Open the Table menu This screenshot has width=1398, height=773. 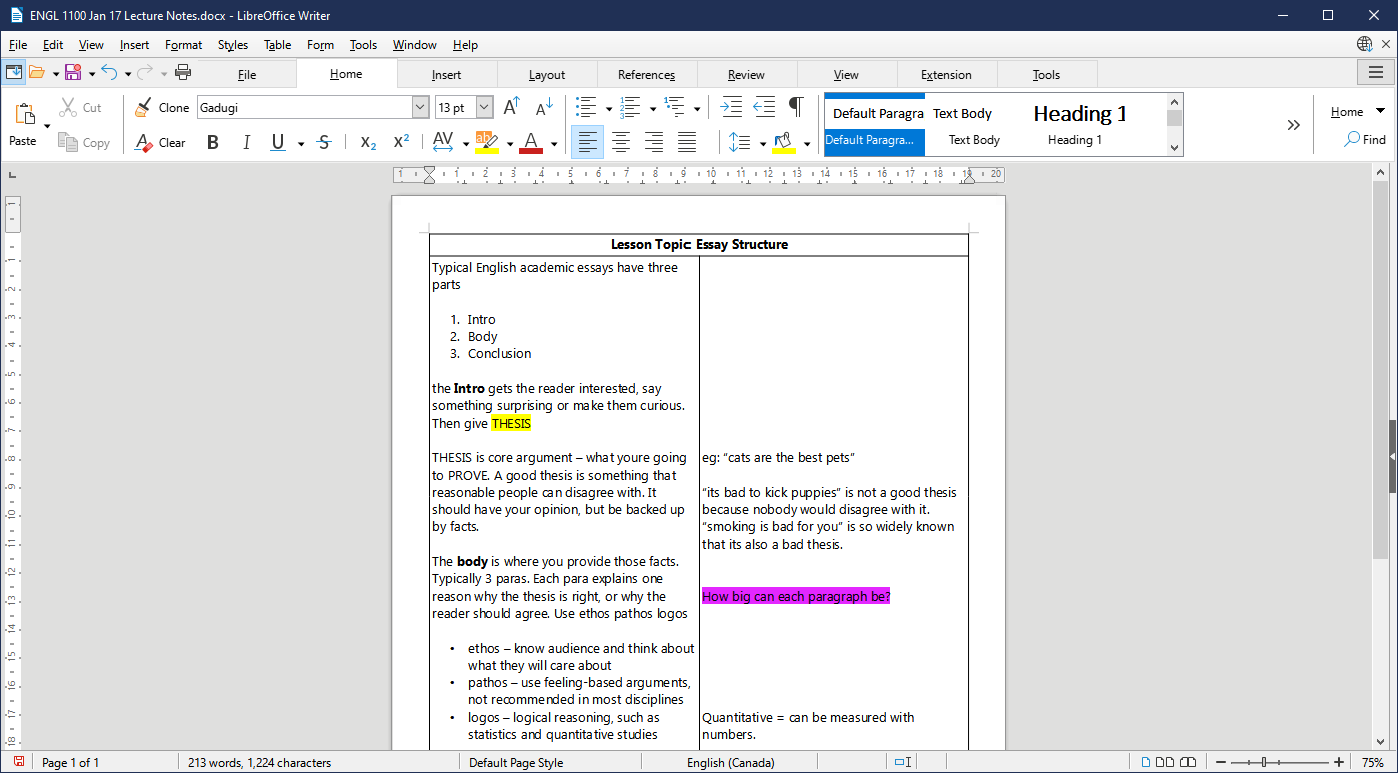tap(277, 44)
